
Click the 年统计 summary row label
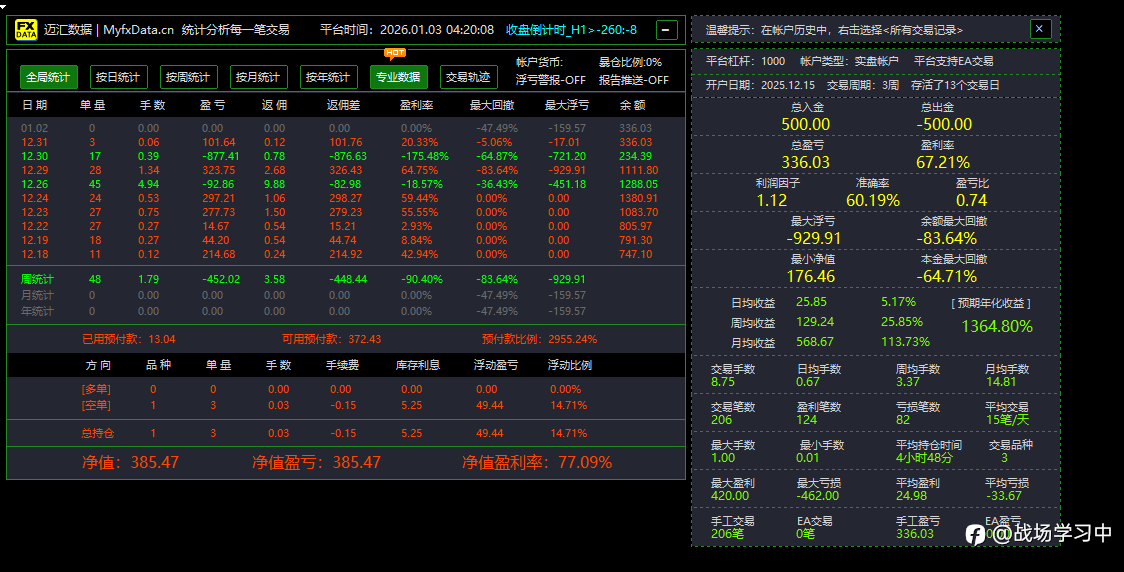click(37, 311)
